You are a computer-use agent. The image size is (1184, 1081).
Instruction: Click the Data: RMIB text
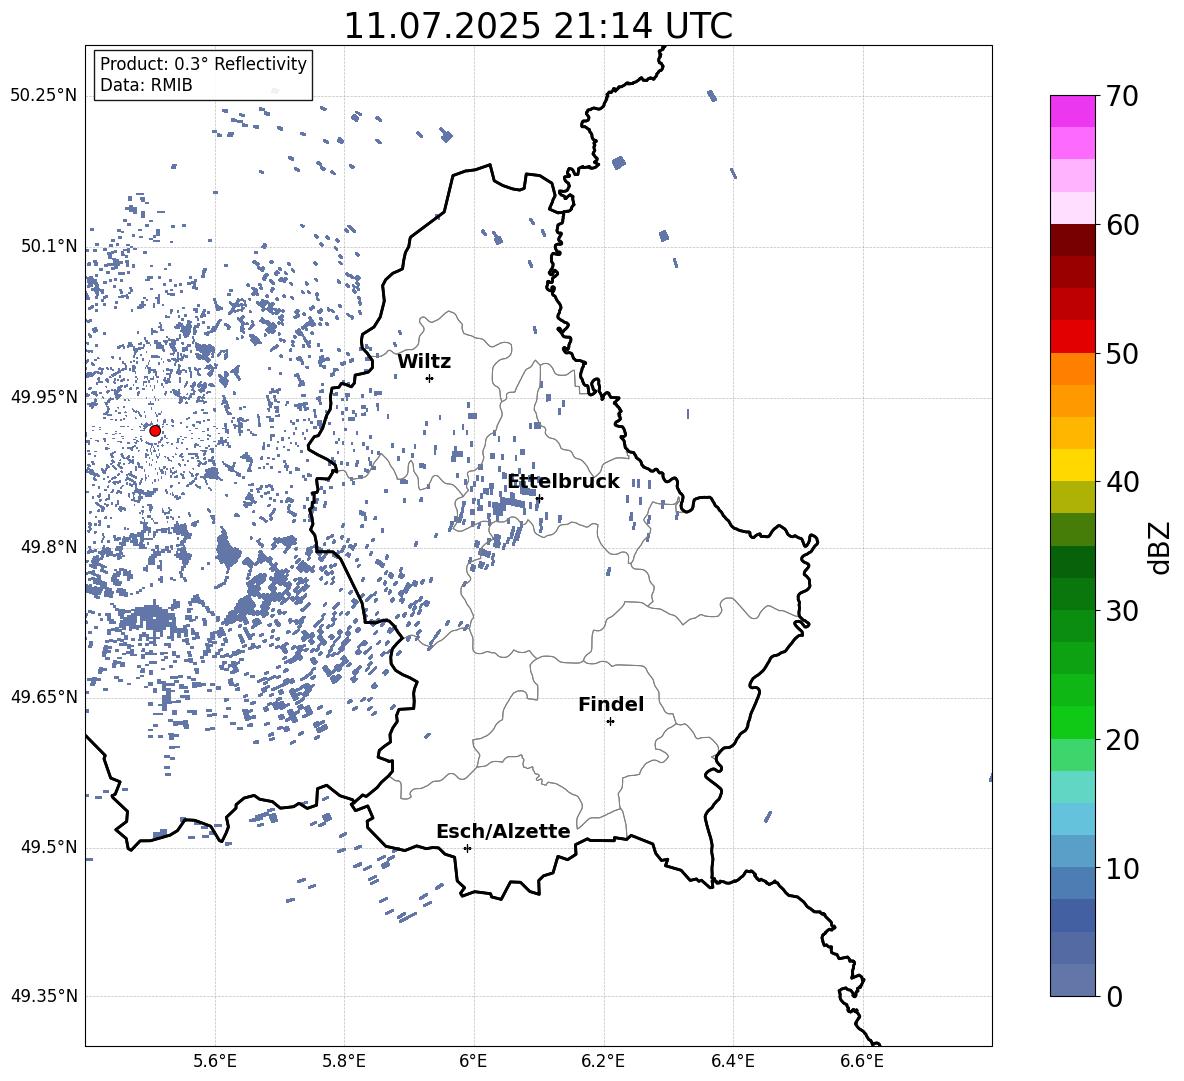point(146,85)
